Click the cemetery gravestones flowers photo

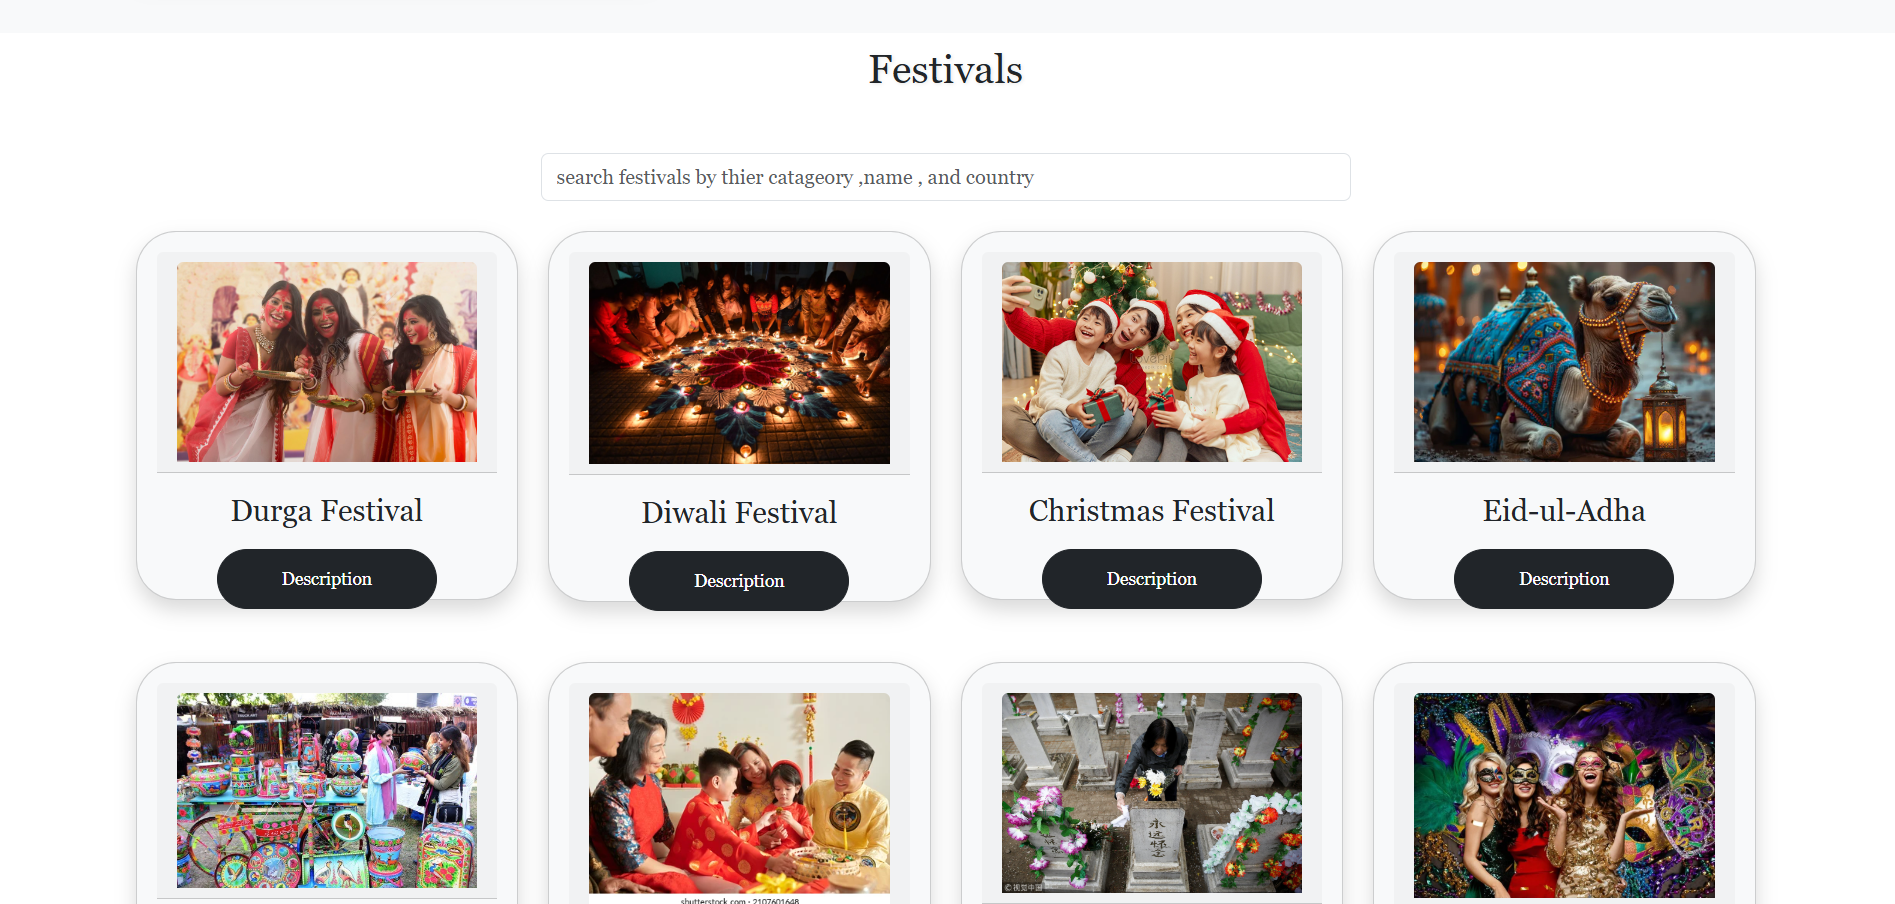(x=1152, y=793)
